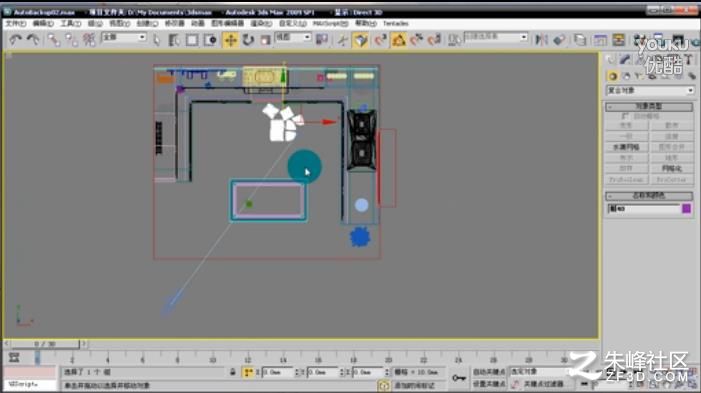Open the selection filter dropdown
701x393 pixels.
pyautogui.click(x=124, y=38)
